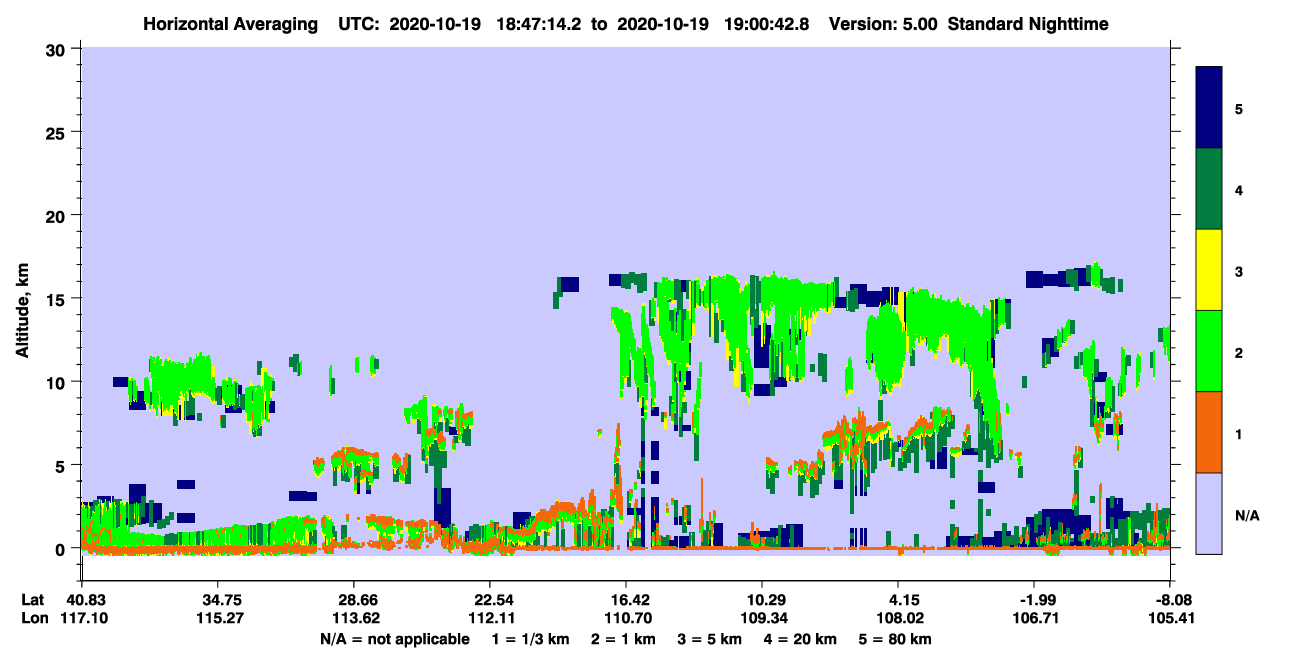Click the colorbar number label 3
The width and height of the screenshot is (1300, 667).
pyautogui.click(x=1239, y=271)
